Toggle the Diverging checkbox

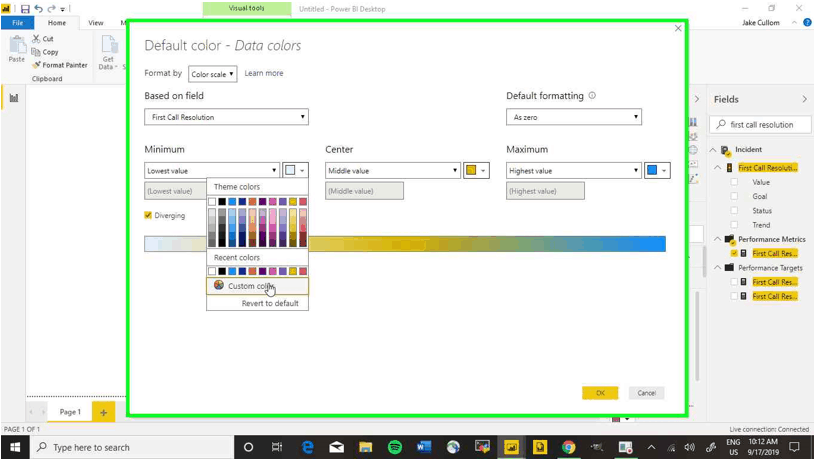tap(148, 215)
